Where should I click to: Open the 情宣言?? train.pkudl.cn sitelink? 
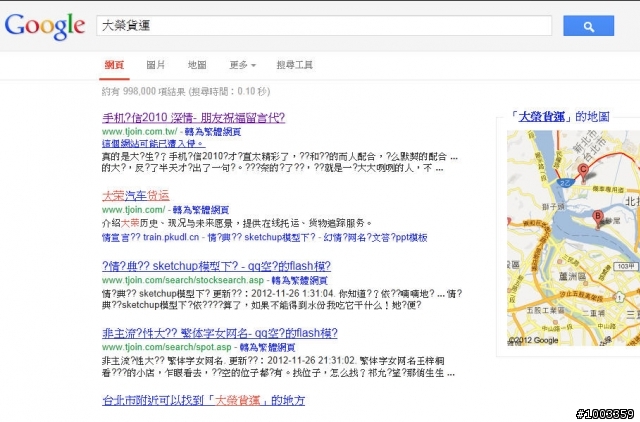click(x=151, y=237)
